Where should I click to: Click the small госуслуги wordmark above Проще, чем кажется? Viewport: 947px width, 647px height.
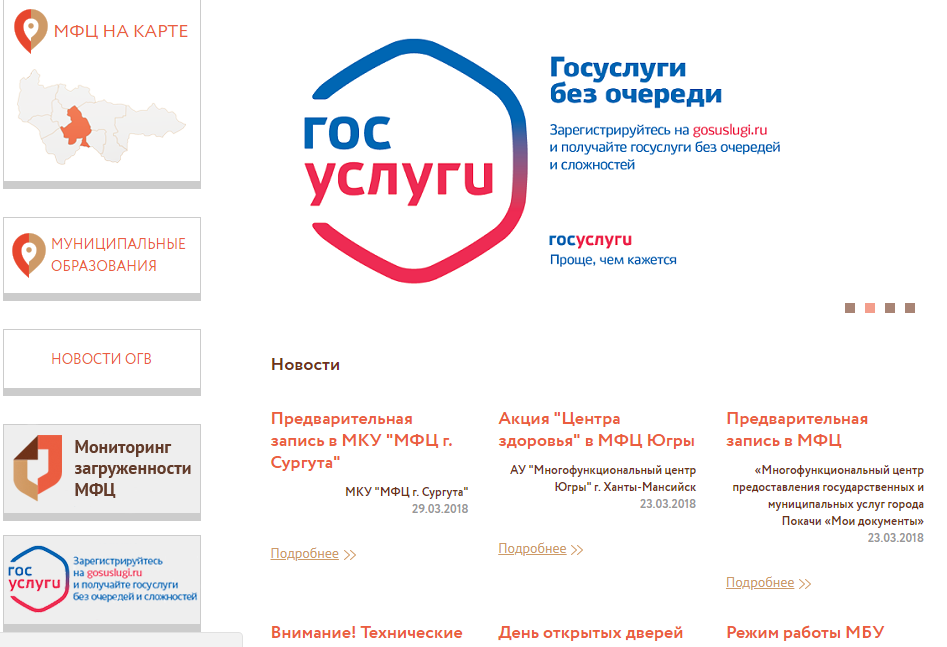click(590, 240)
